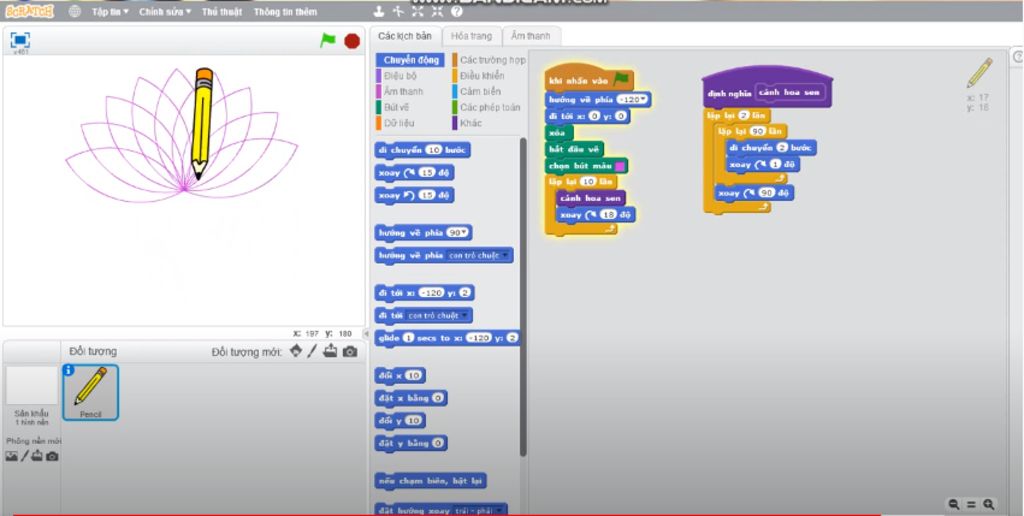Select Điệu bộ block category
The width and height of the screenshot is (1024, 516).
click(400, 76)
